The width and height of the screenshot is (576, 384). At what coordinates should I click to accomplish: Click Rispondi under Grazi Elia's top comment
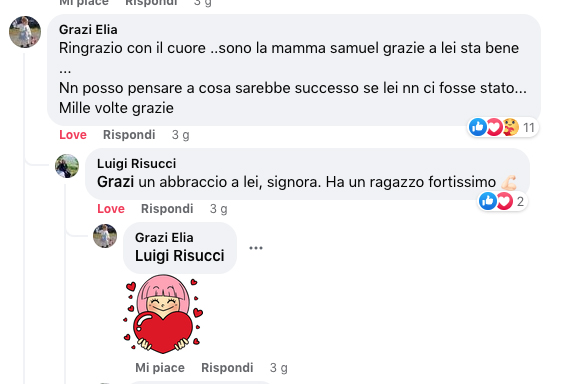(x=129, y=135)
